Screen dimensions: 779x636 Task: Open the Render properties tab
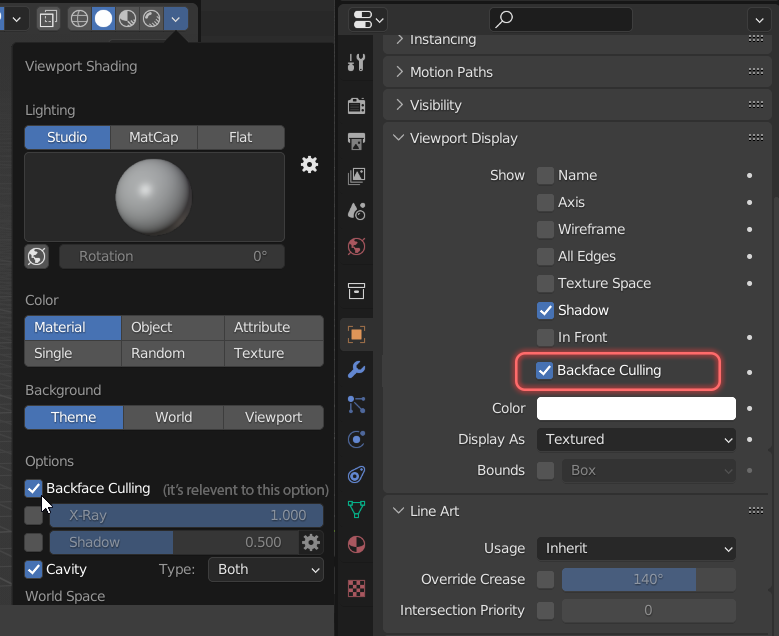tap(357, 105)
